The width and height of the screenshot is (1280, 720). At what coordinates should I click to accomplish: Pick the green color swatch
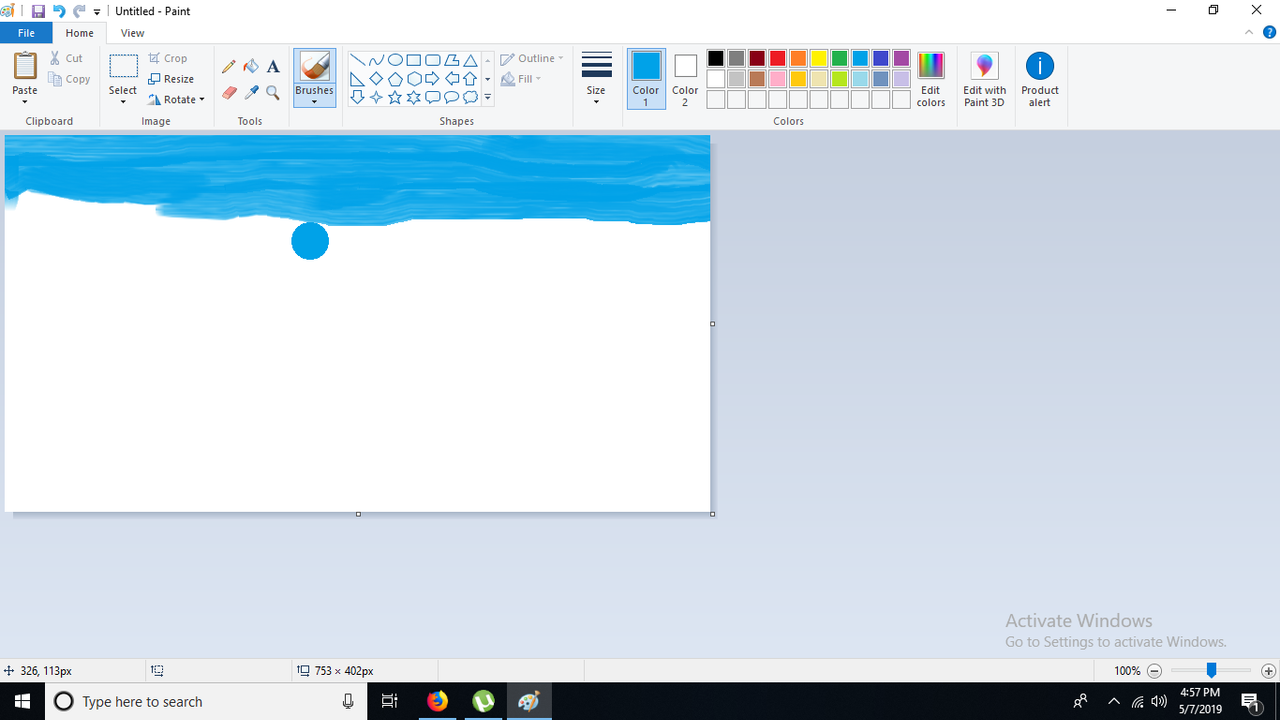coord(840,59)
